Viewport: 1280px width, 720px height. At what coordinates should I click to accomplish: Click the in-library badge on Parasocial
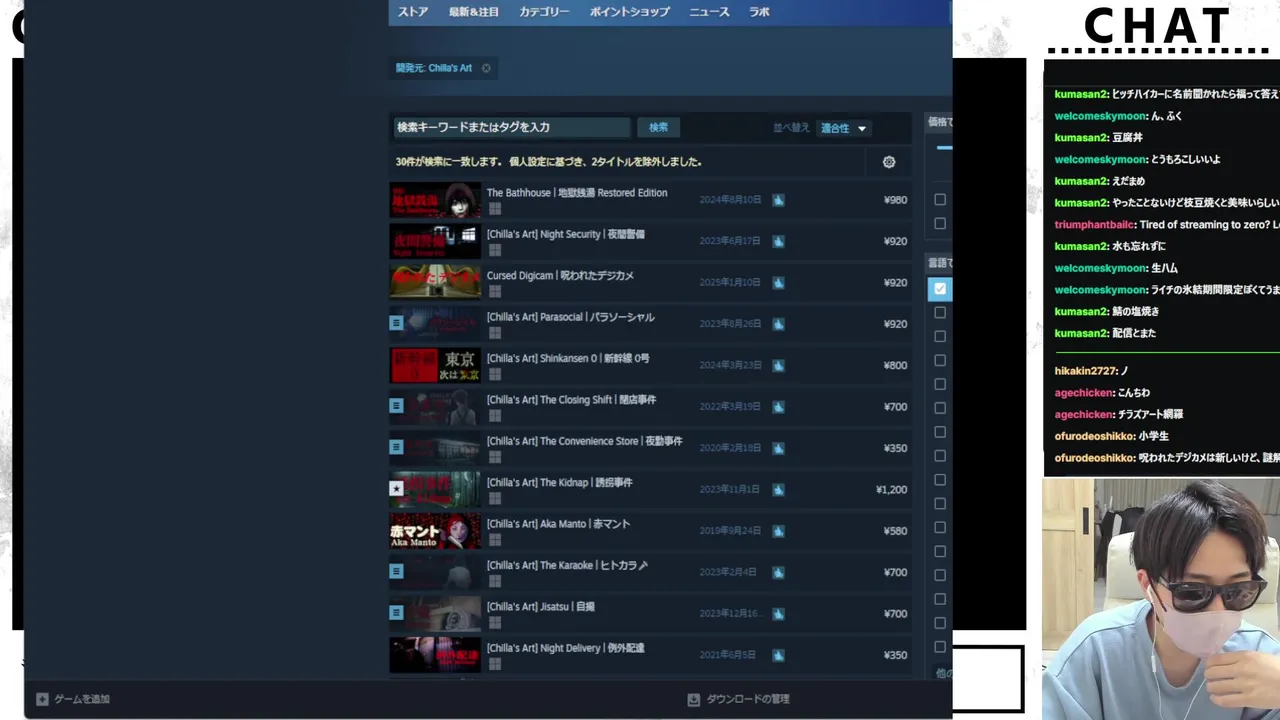click(x=396, y=323)
